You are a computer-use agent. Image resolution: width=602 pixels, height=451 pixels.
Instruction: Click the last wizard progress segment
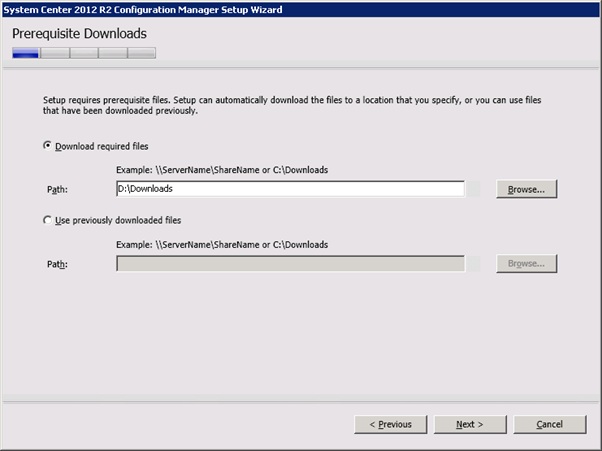pyautogui.click(x=141, y=53)
